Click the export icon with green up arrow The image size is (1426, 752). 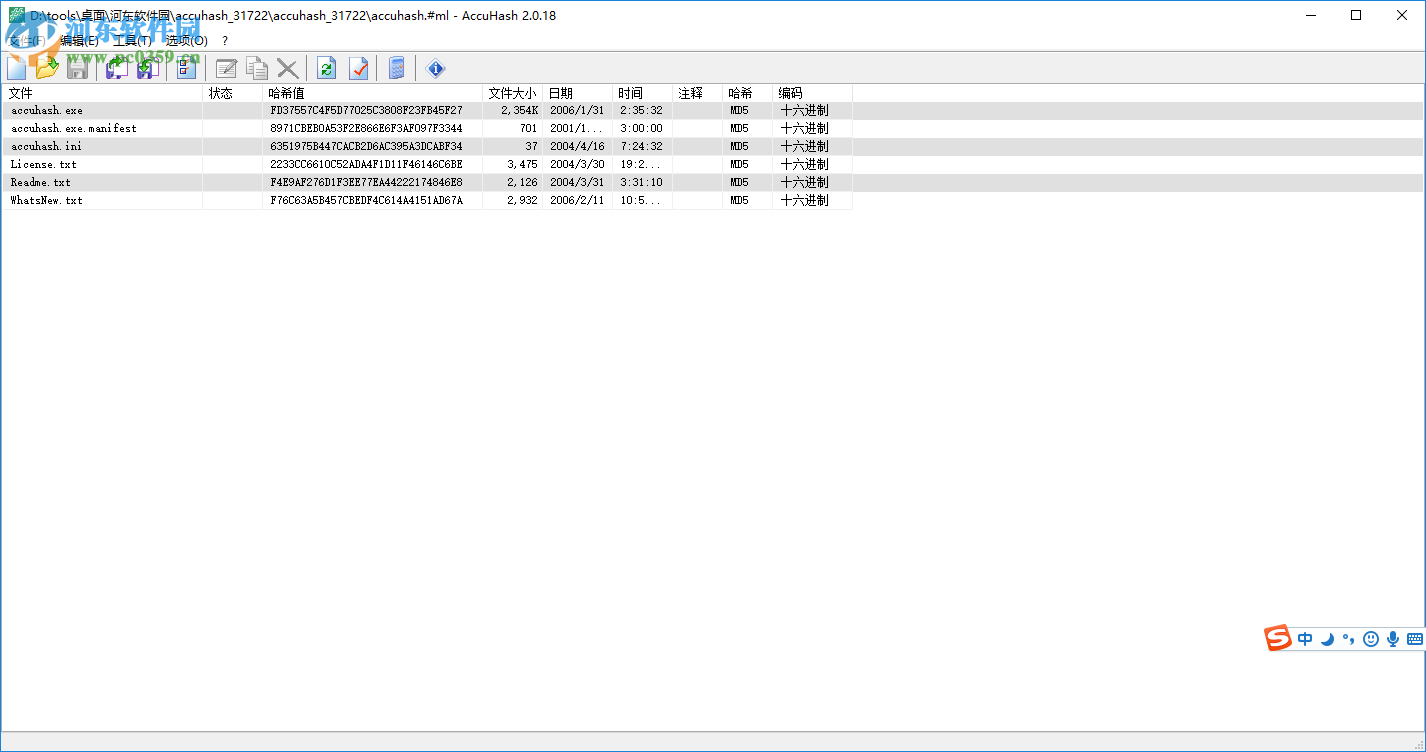tap(117, 68)
